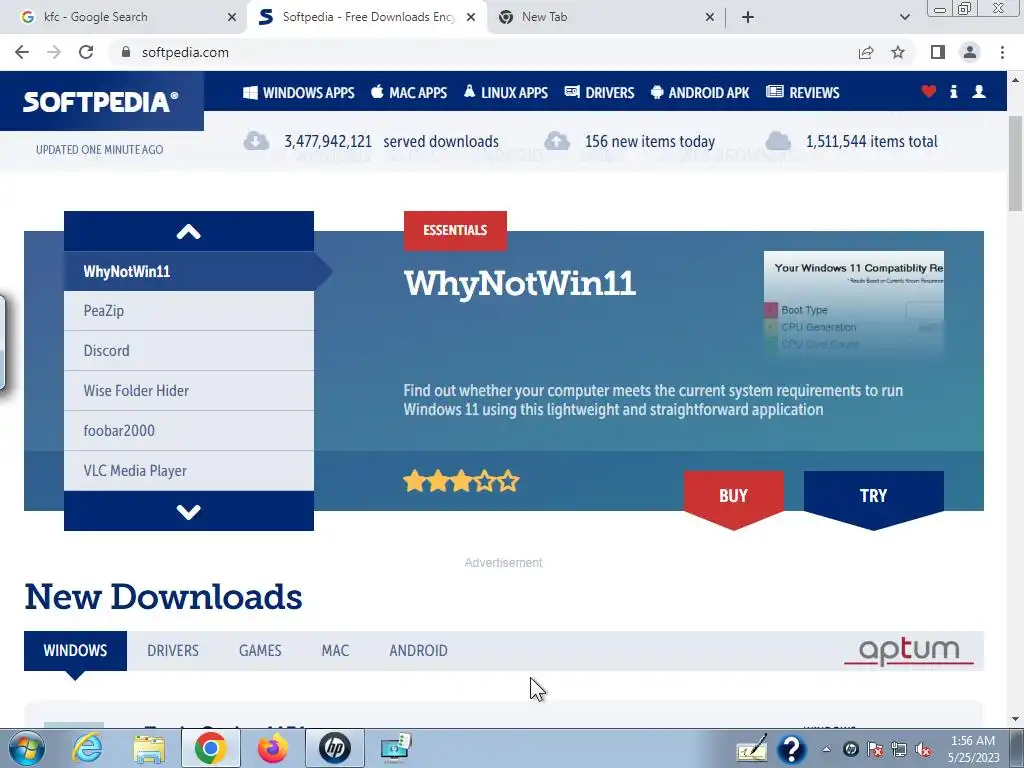Viewport: 1024px width, 768px height.
Task: Click the star rating for WhyNotWin11
Action: pyautogui.click(x=461, y=482)
